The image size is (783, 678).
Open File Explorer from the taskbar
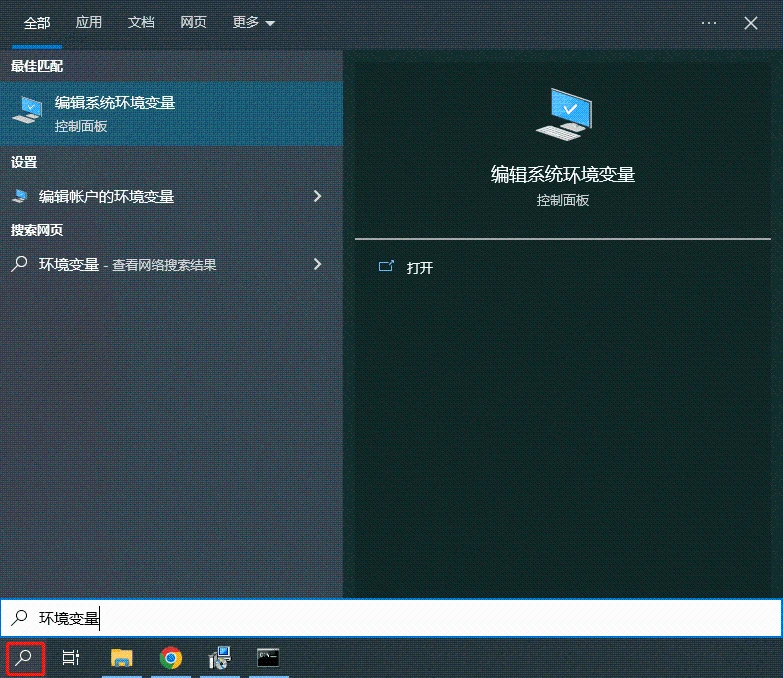tap(121, 658)
